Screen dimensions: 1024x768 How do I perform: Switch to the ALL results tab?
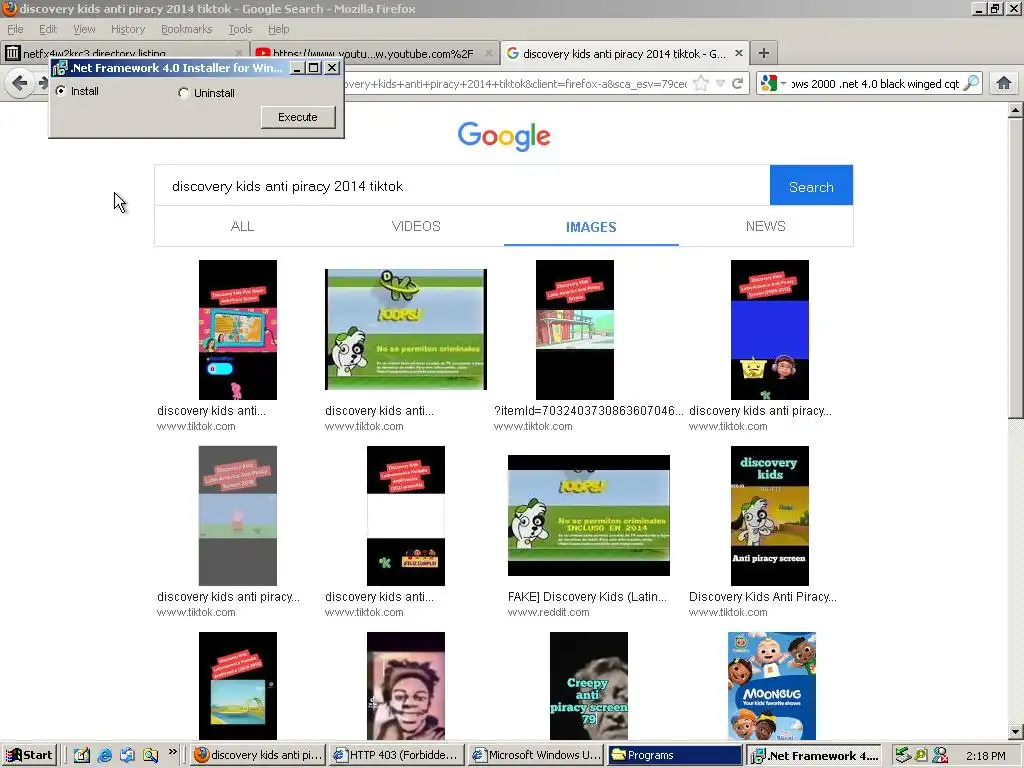pos(242,226)
